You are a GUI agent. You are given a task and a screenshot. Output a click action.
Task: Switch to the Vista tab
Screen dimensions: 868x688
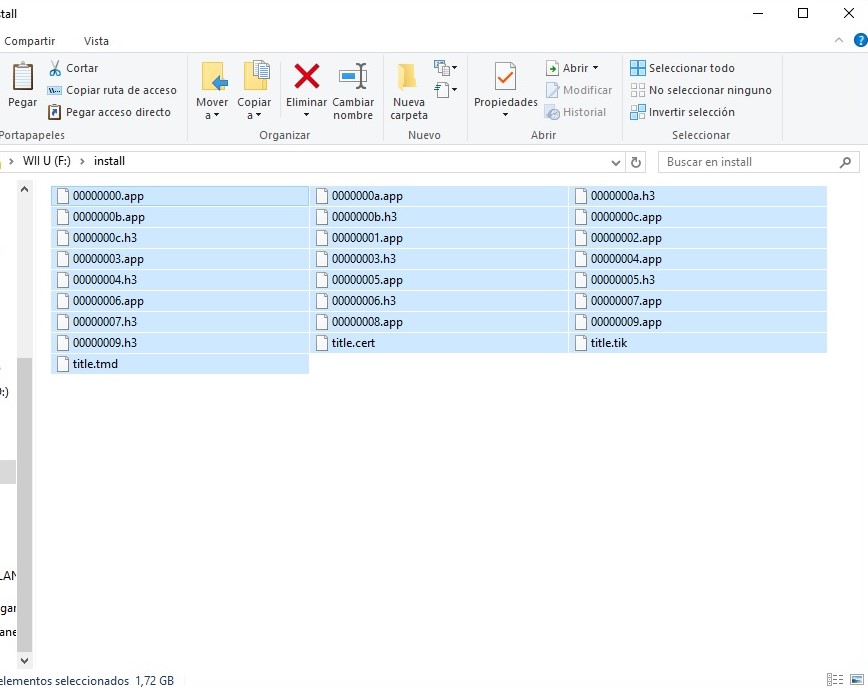[x=96, y=41]
